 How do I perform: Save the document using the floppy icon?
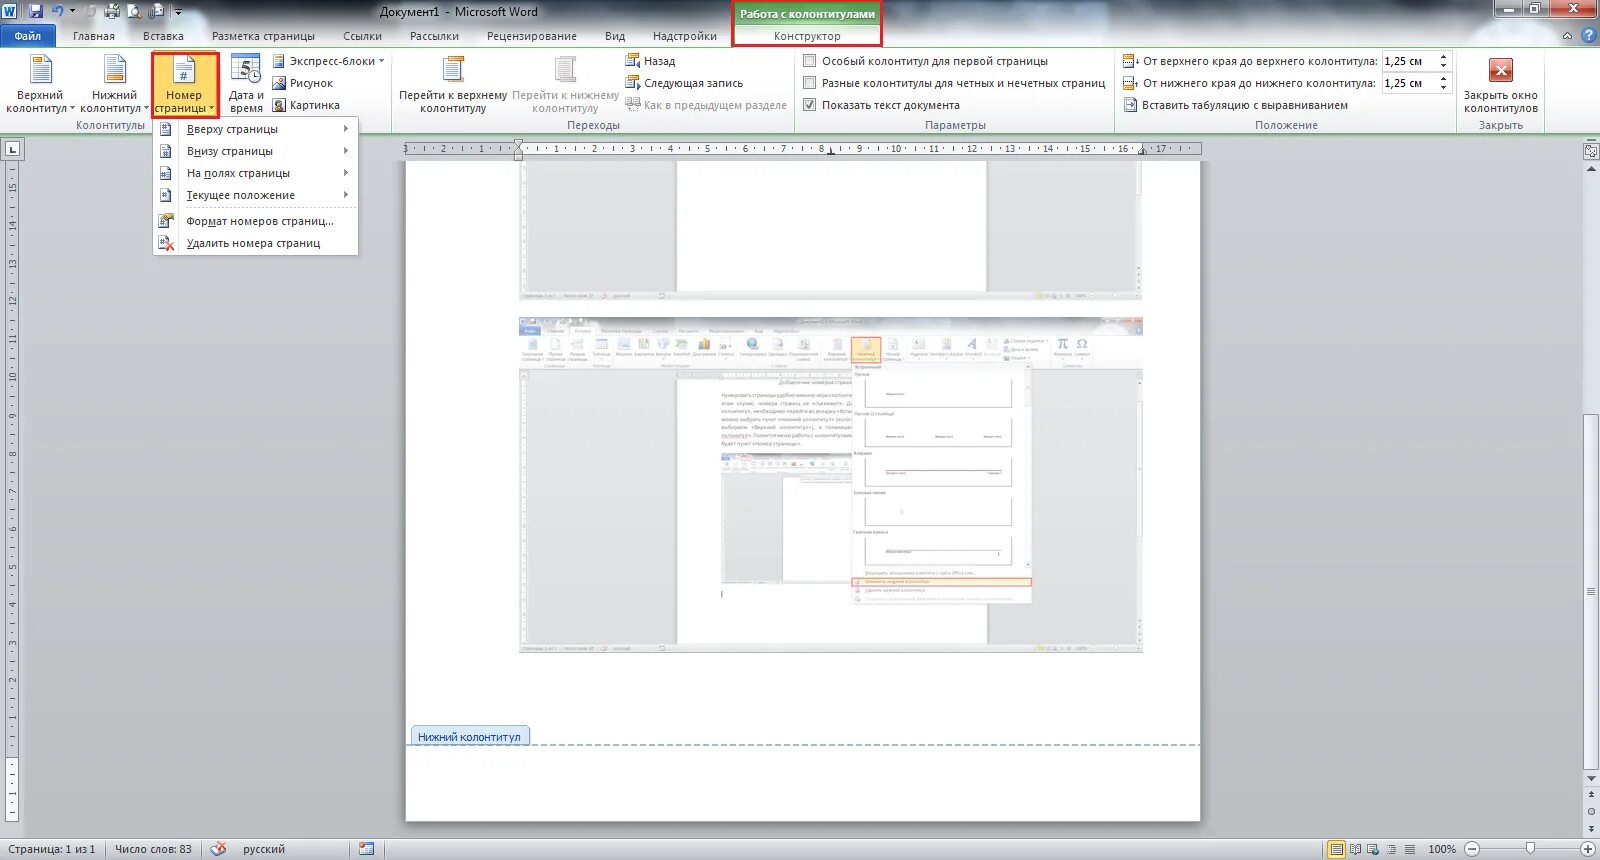coord(36,12)
